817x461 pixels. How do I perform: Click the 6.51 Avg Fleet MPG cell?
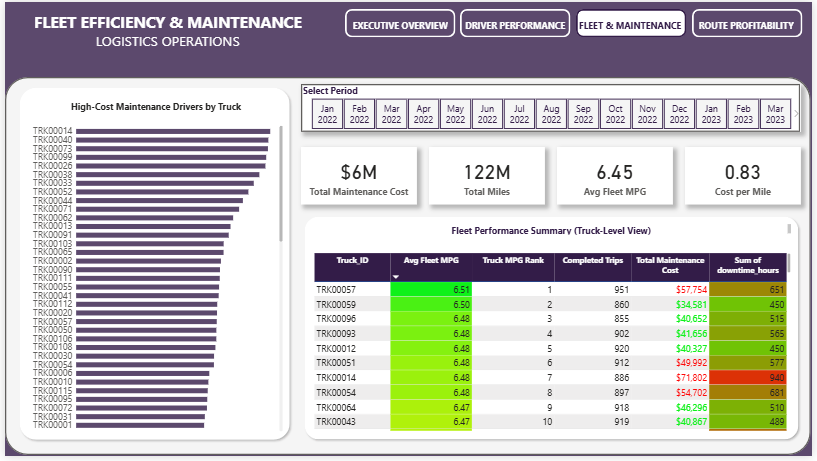431,290
